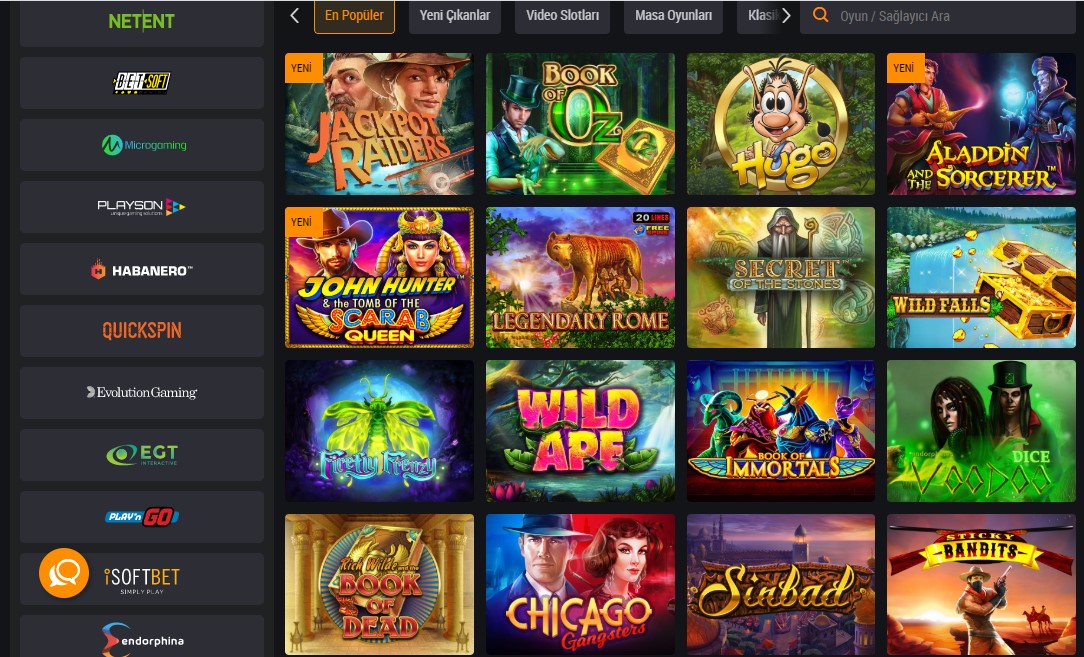Image resolution: width=1084 pixels, height=657 pixels.
Task: Switch to the Yeni Çıkanlar tab
Action: 454,16
